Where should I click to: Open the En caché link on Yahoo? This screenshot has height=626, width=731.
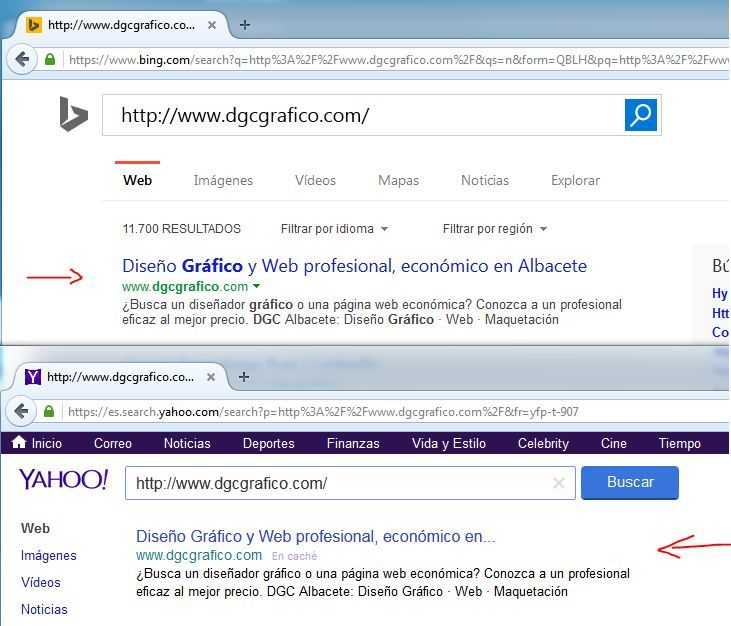pos(294,556)
